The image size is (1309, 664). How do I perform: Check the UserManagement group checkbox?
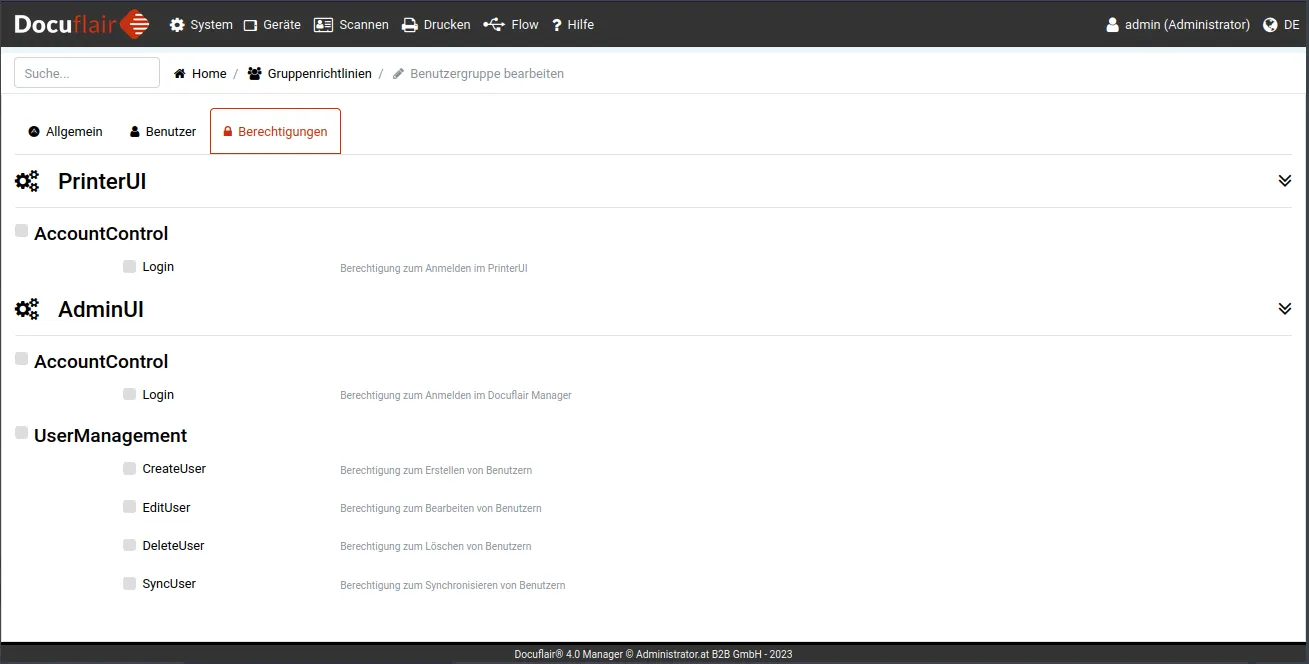tap(21, 433)
